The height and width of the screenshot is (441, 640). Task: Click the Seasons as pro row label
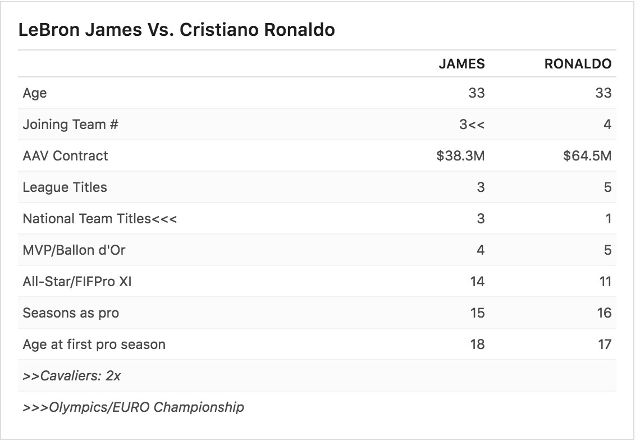pos(71,313)
